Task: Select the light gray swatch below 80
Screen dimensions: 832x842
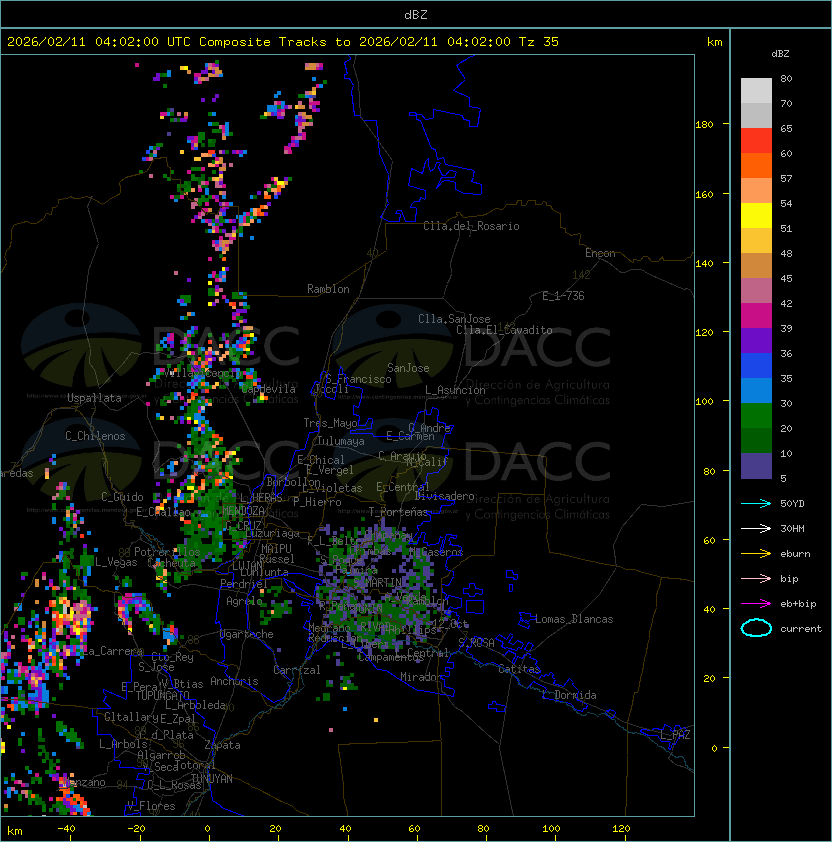Action: (x=756, y=90)
